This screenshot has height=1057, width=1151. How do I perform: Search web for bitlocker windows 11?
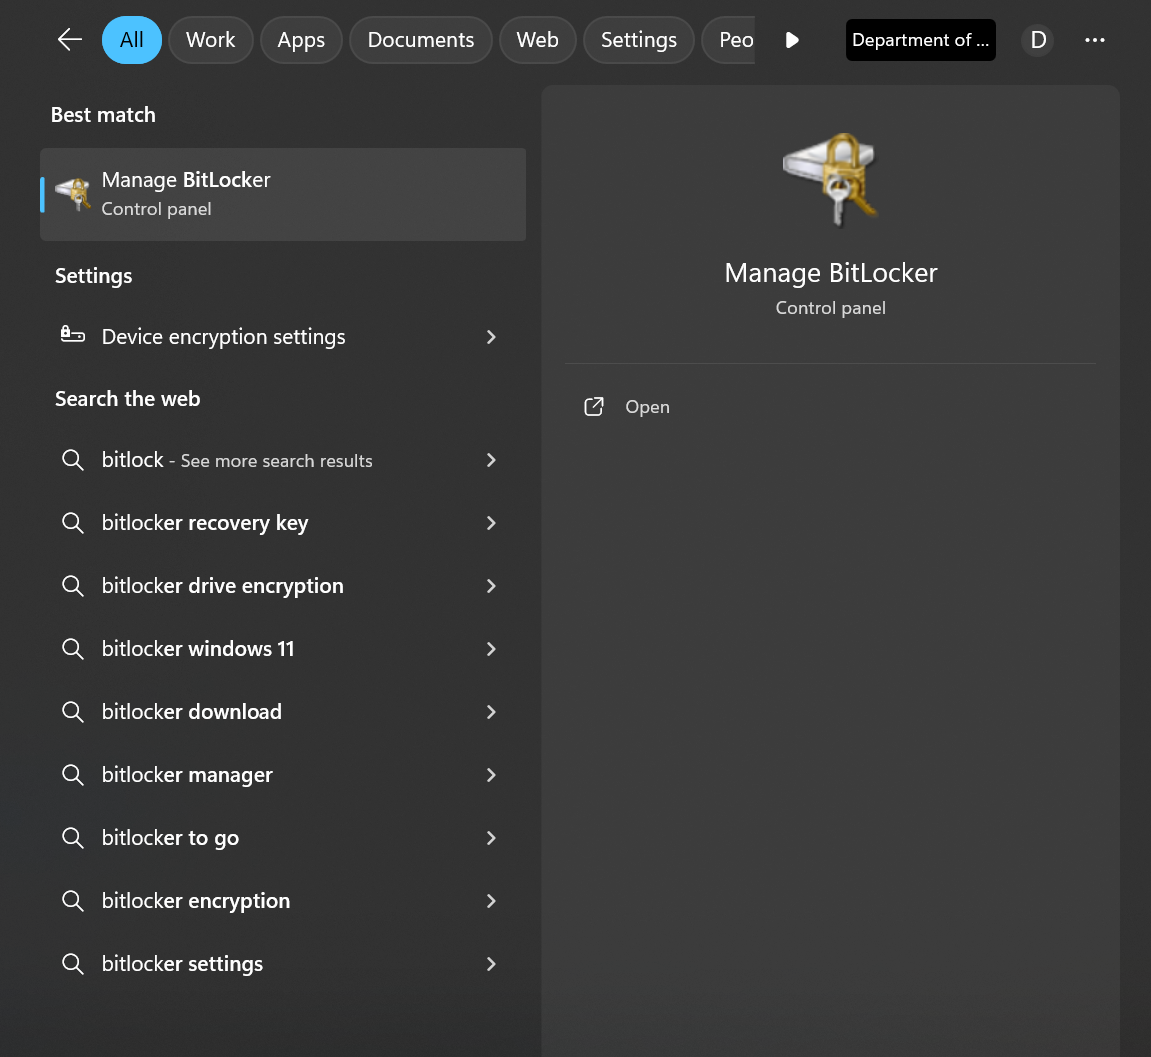click(283, 650)
